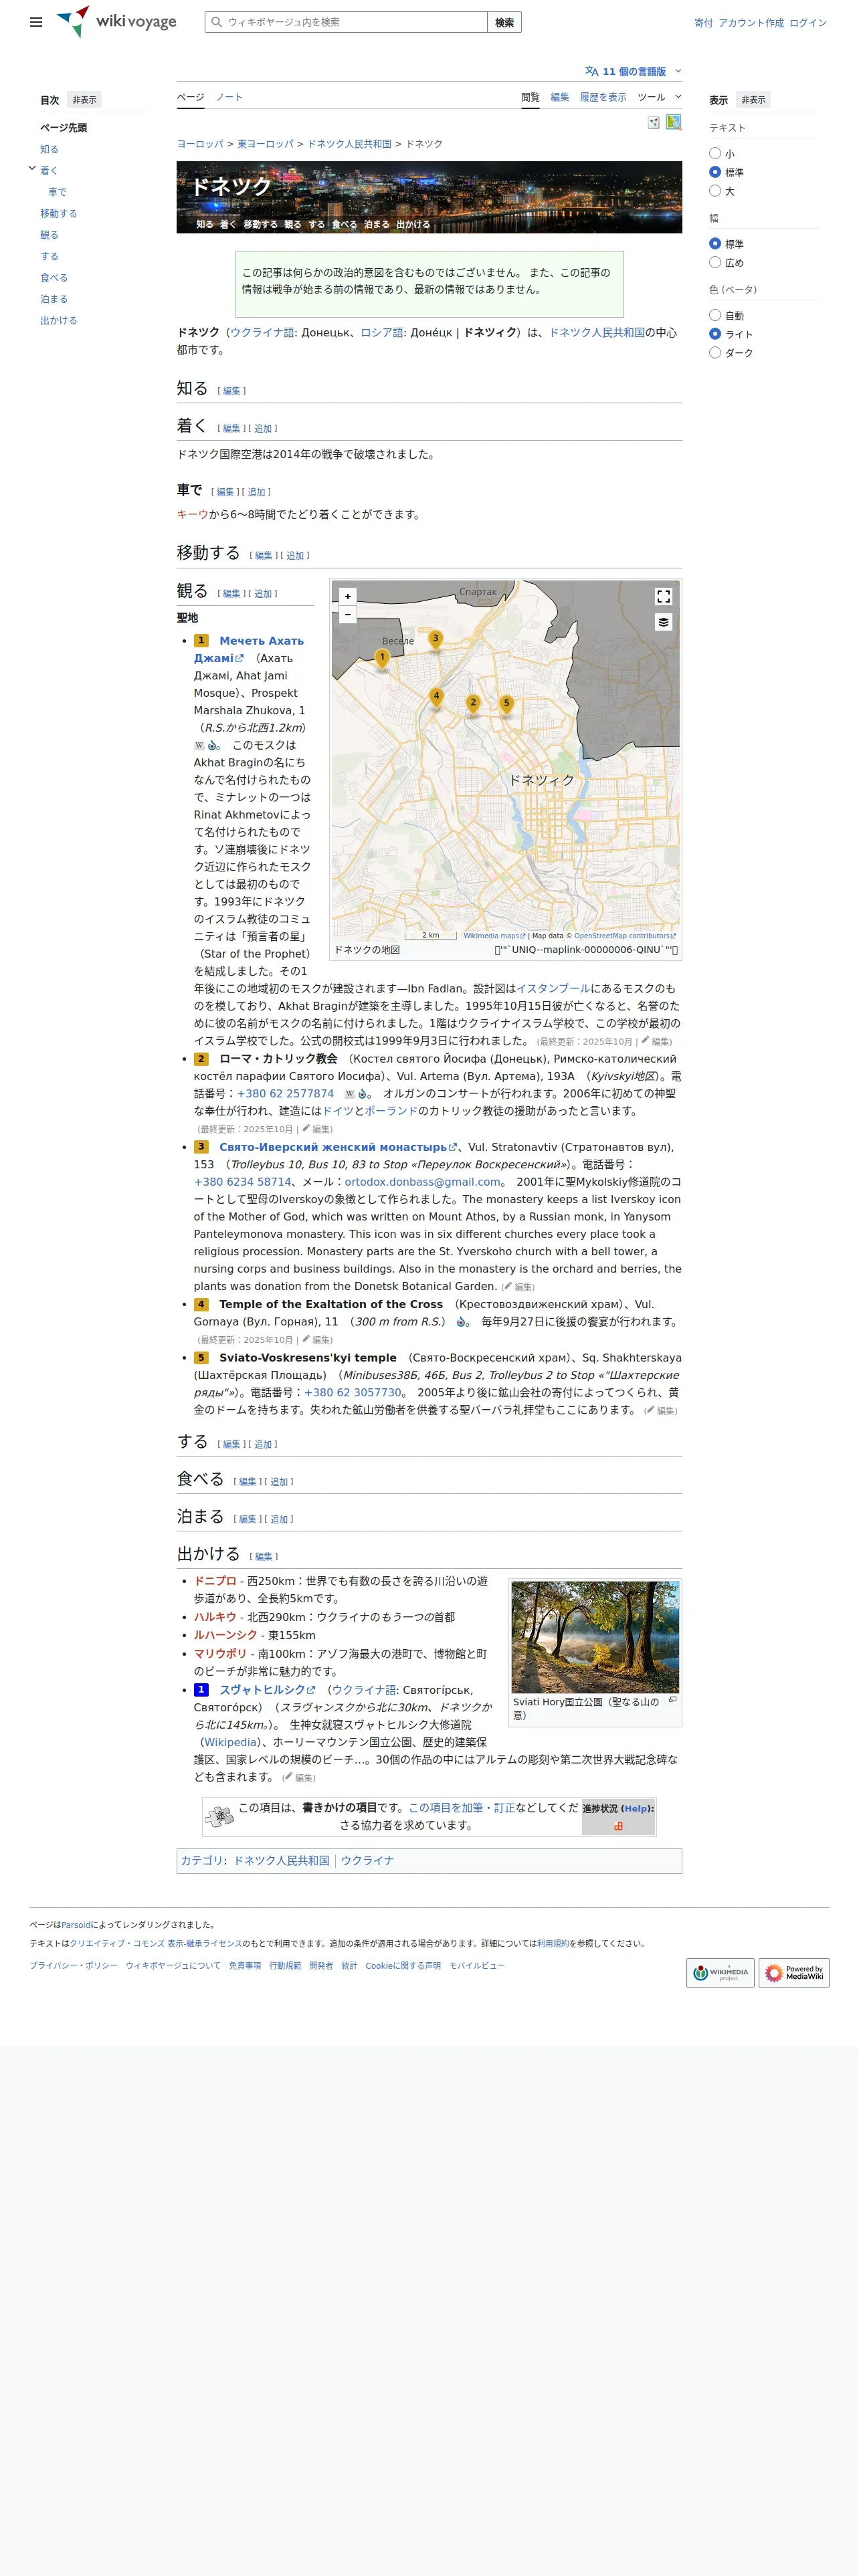The height and width of the screenshot is (2576, 859).
Task: Expand the 11 個の言語版 language dropdown
Action: tap(633, 71)
